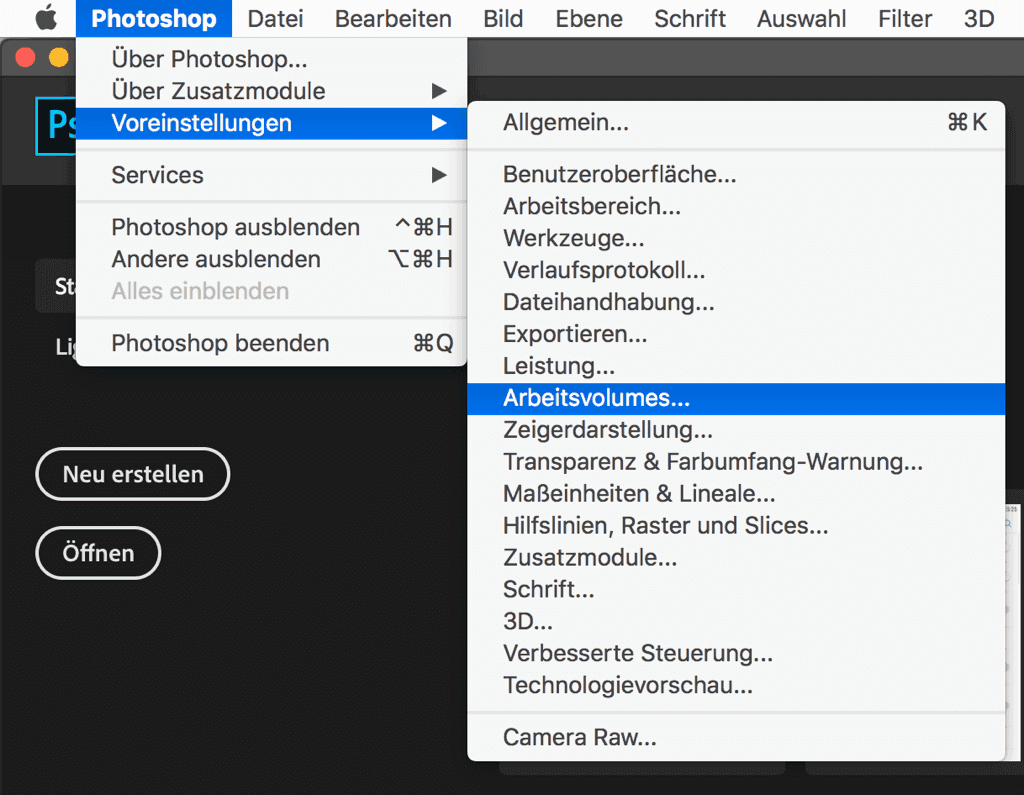Select Arbeitsvolumes... entry

(x=736, y=398)
